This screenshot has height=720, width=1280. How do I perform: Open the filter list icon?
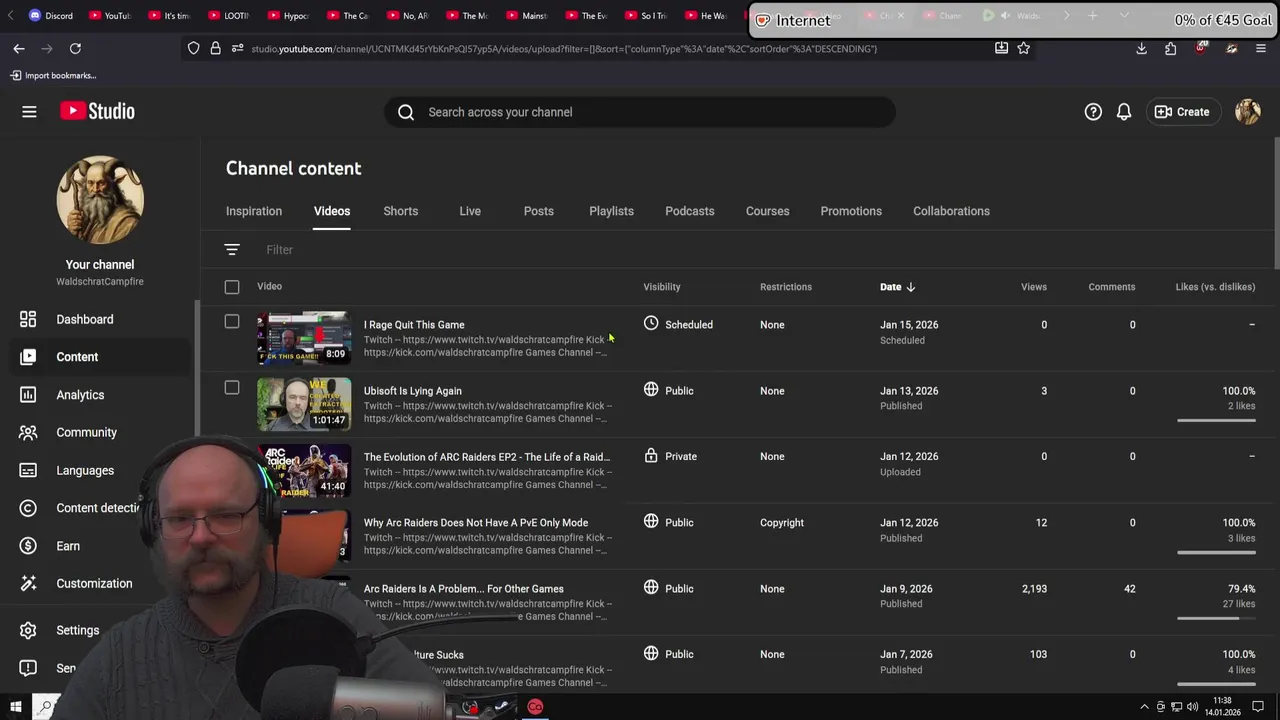coord(232,250)
